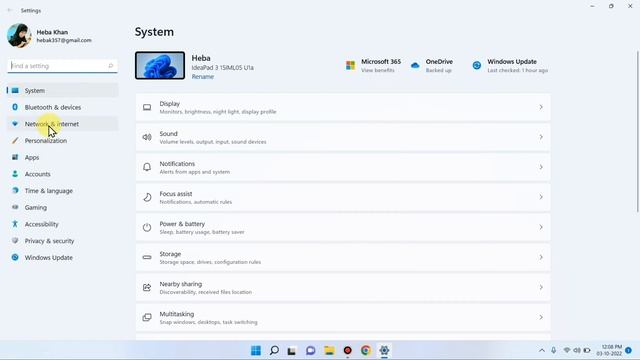Open the Settings gear on taskbar

(384, 350)
